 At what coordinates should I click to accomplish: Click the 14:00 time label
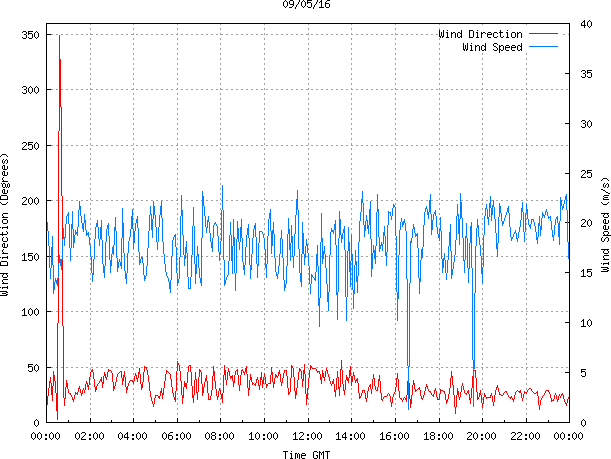coord(350,436)
